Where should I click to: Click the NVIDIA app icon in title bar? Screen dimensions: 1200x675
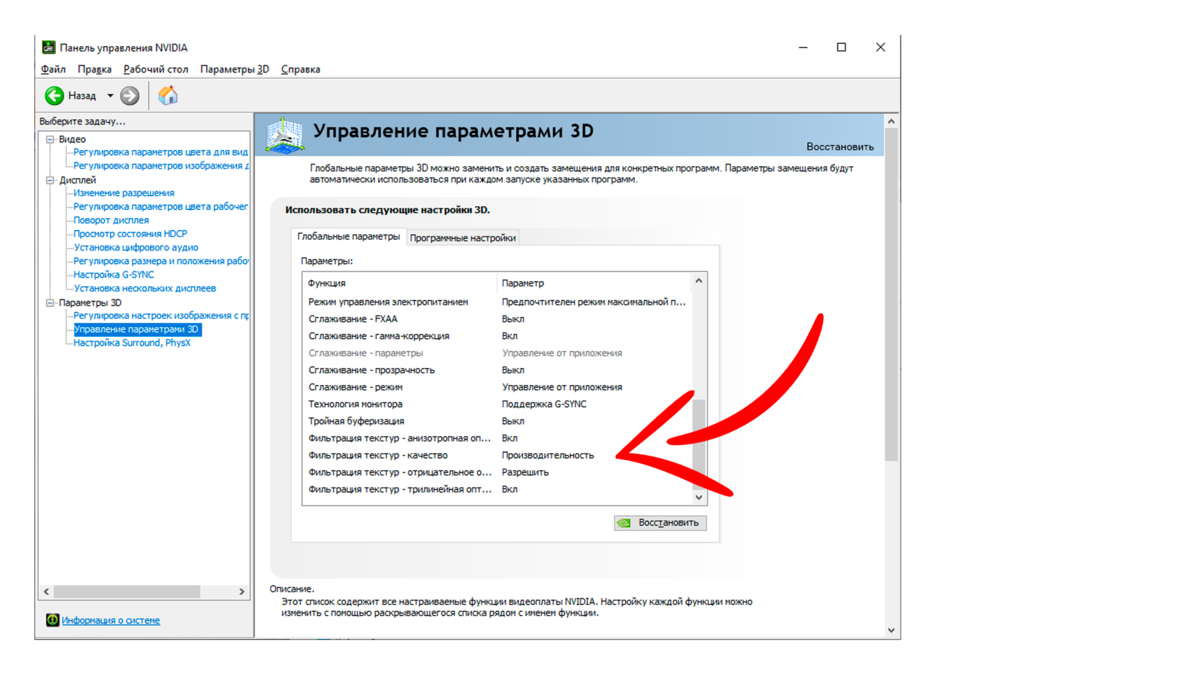[48, 47]
